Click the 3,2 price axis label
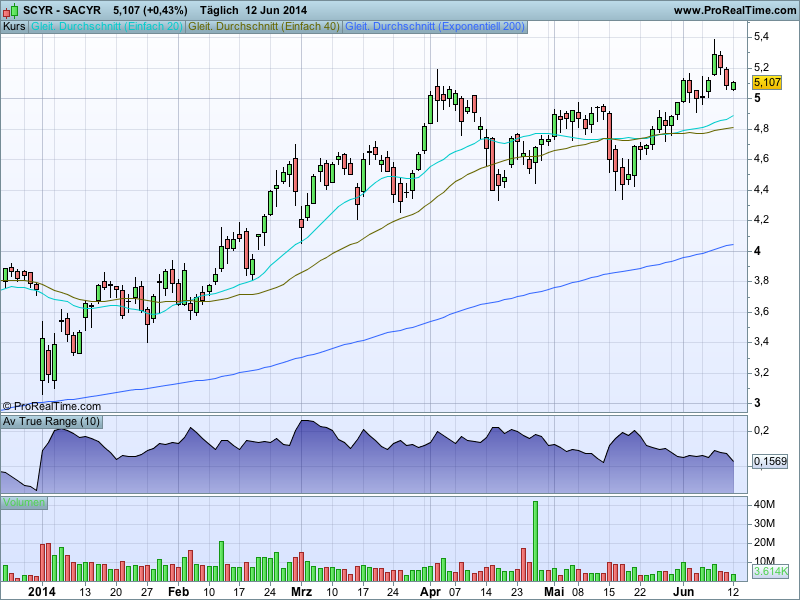 (761, 373)
